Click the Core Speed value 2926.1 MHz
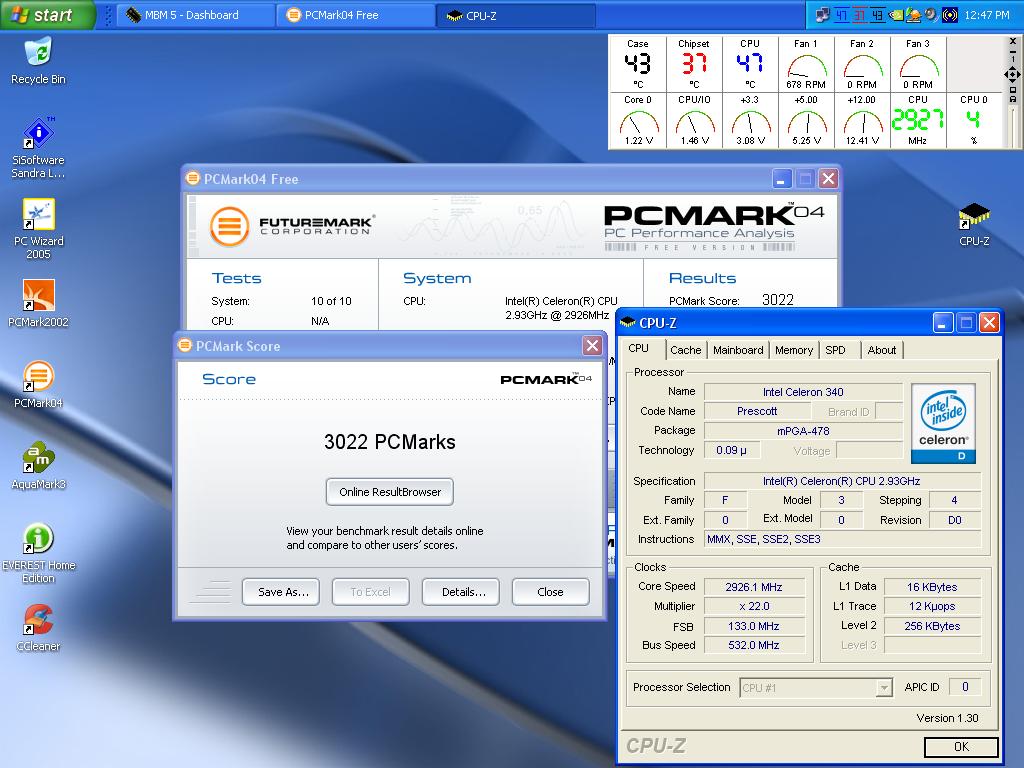 [754, 587]
